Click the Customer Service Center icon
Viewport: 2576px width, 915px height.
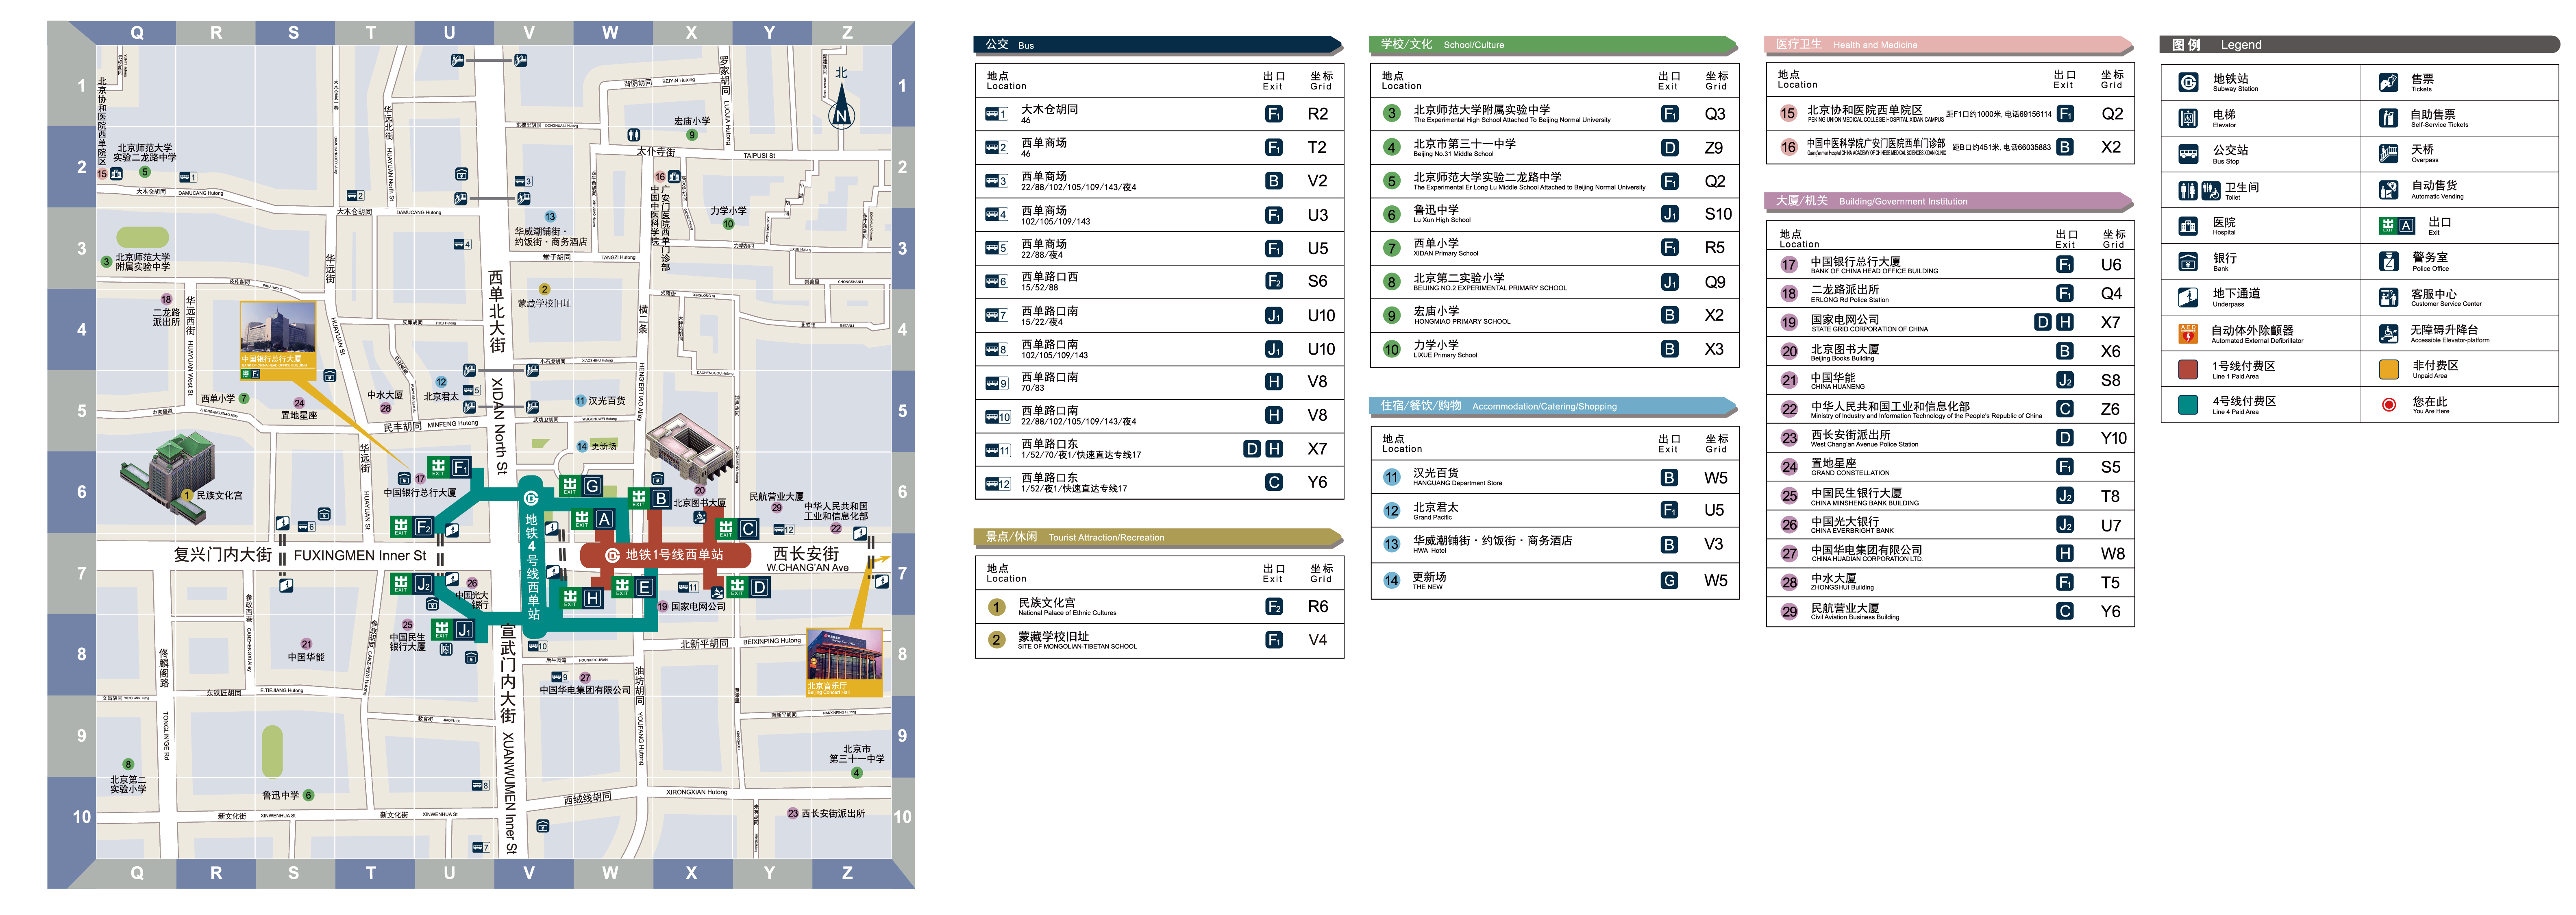[2388, 297]
